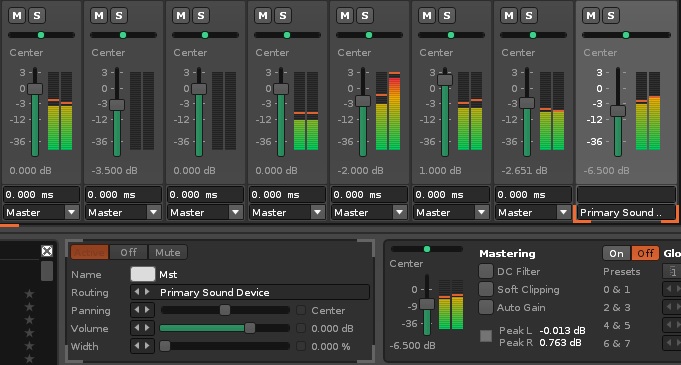
Task: Open Master routing dropdown of the leftmost track
Action: (41, 212)
